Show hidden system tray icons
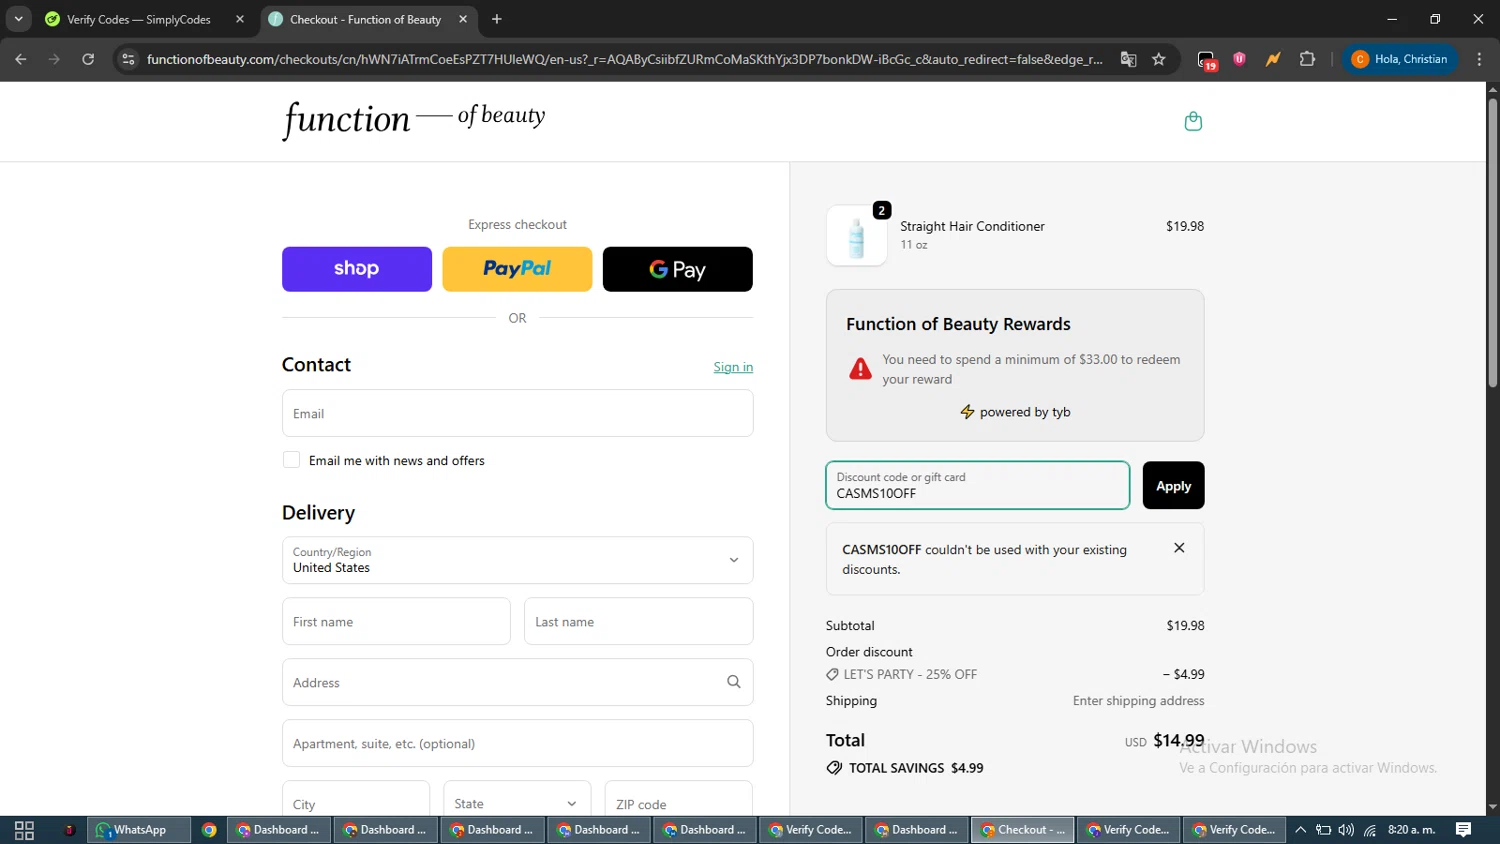The image size is (1500, 844). pos(1300,830)
